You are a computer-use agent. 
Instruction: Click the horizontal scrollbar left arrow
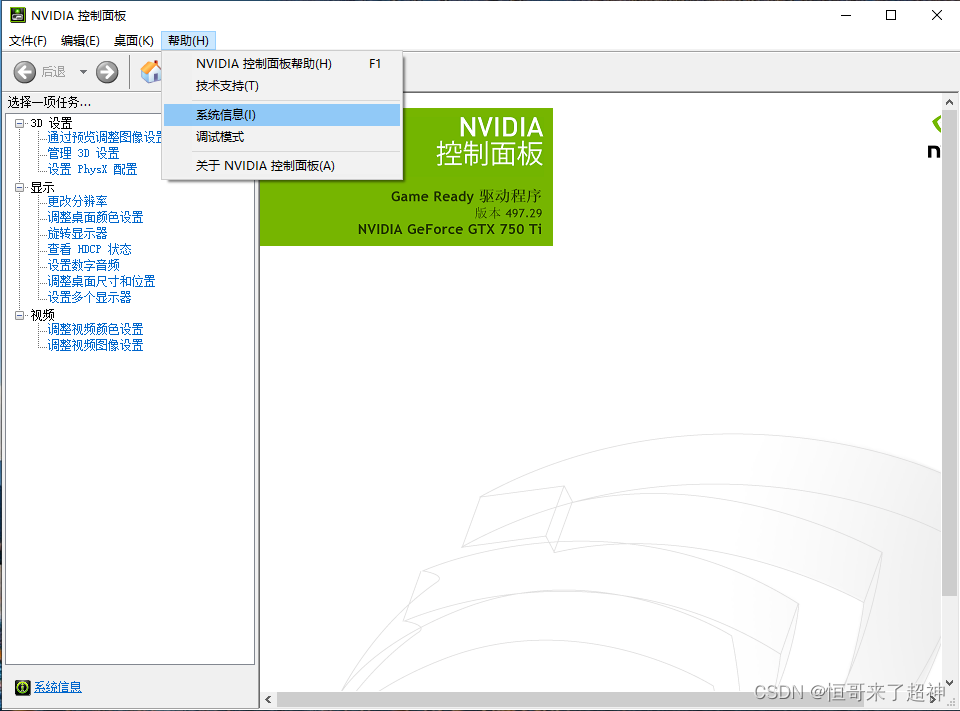pos(268,699)
